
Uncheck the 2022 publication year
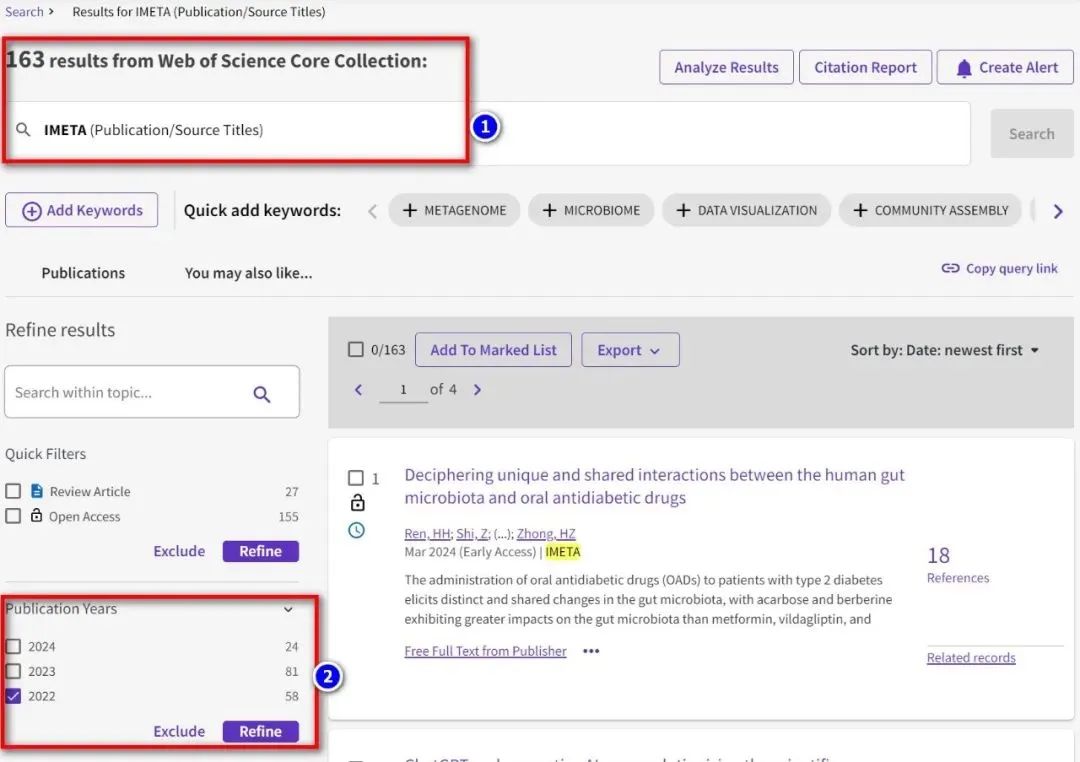point(13,696)
